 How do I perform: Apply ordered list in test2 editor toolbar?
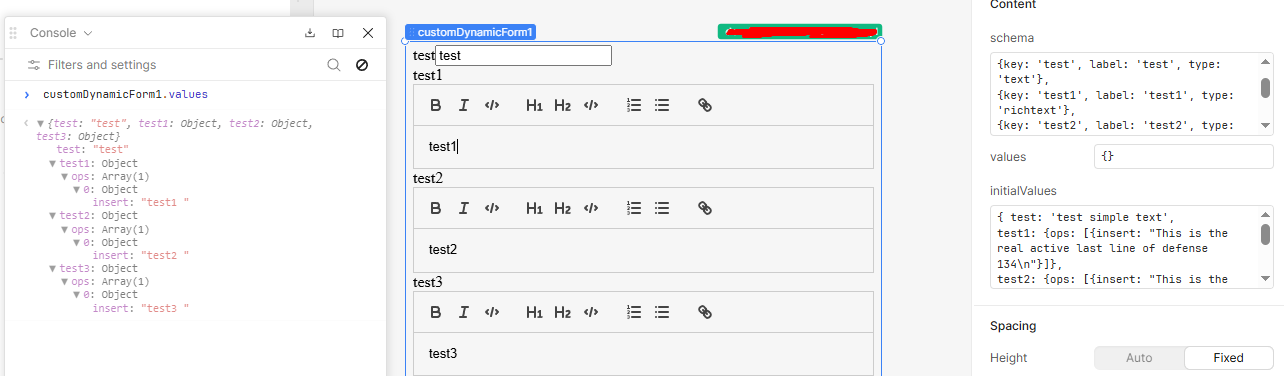pos(633,208)
